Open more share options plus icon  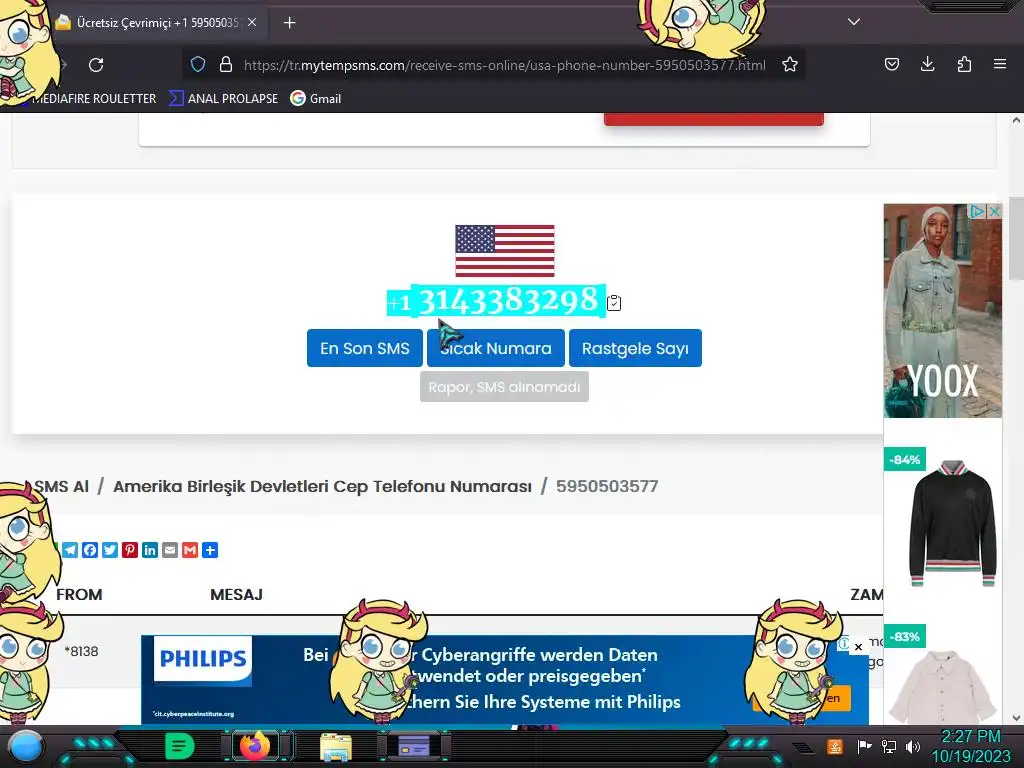tap(210, 550)
